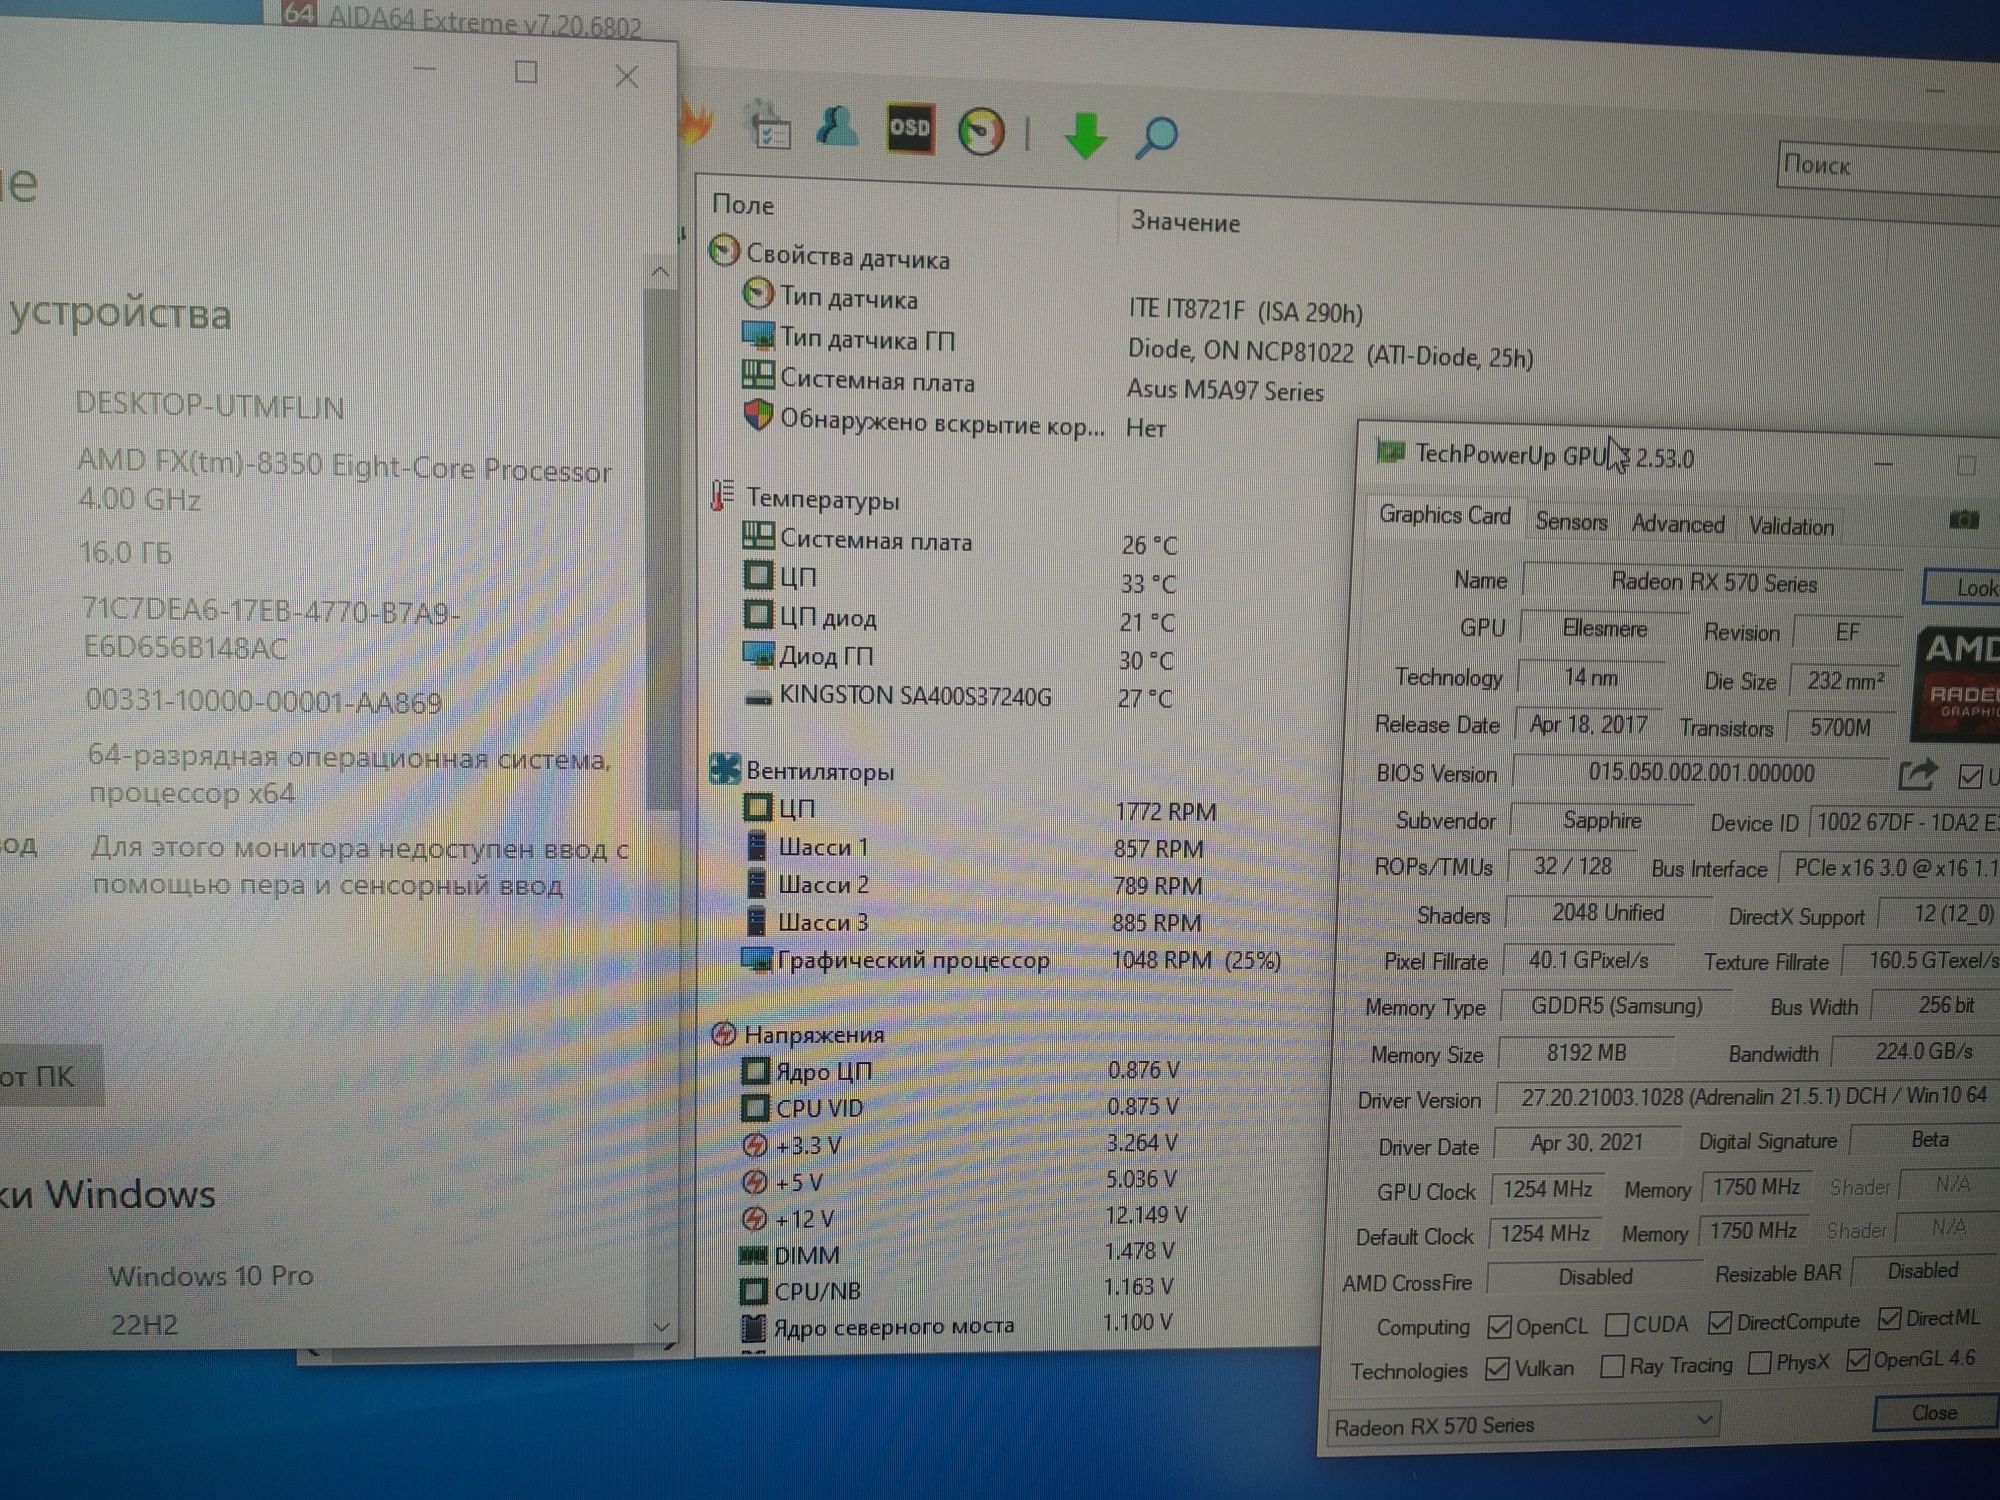Click the AIDA64 sensor gauge toolbar icon
Viewport: 2000px width, 1500px height.
click(x=981, y=132)
